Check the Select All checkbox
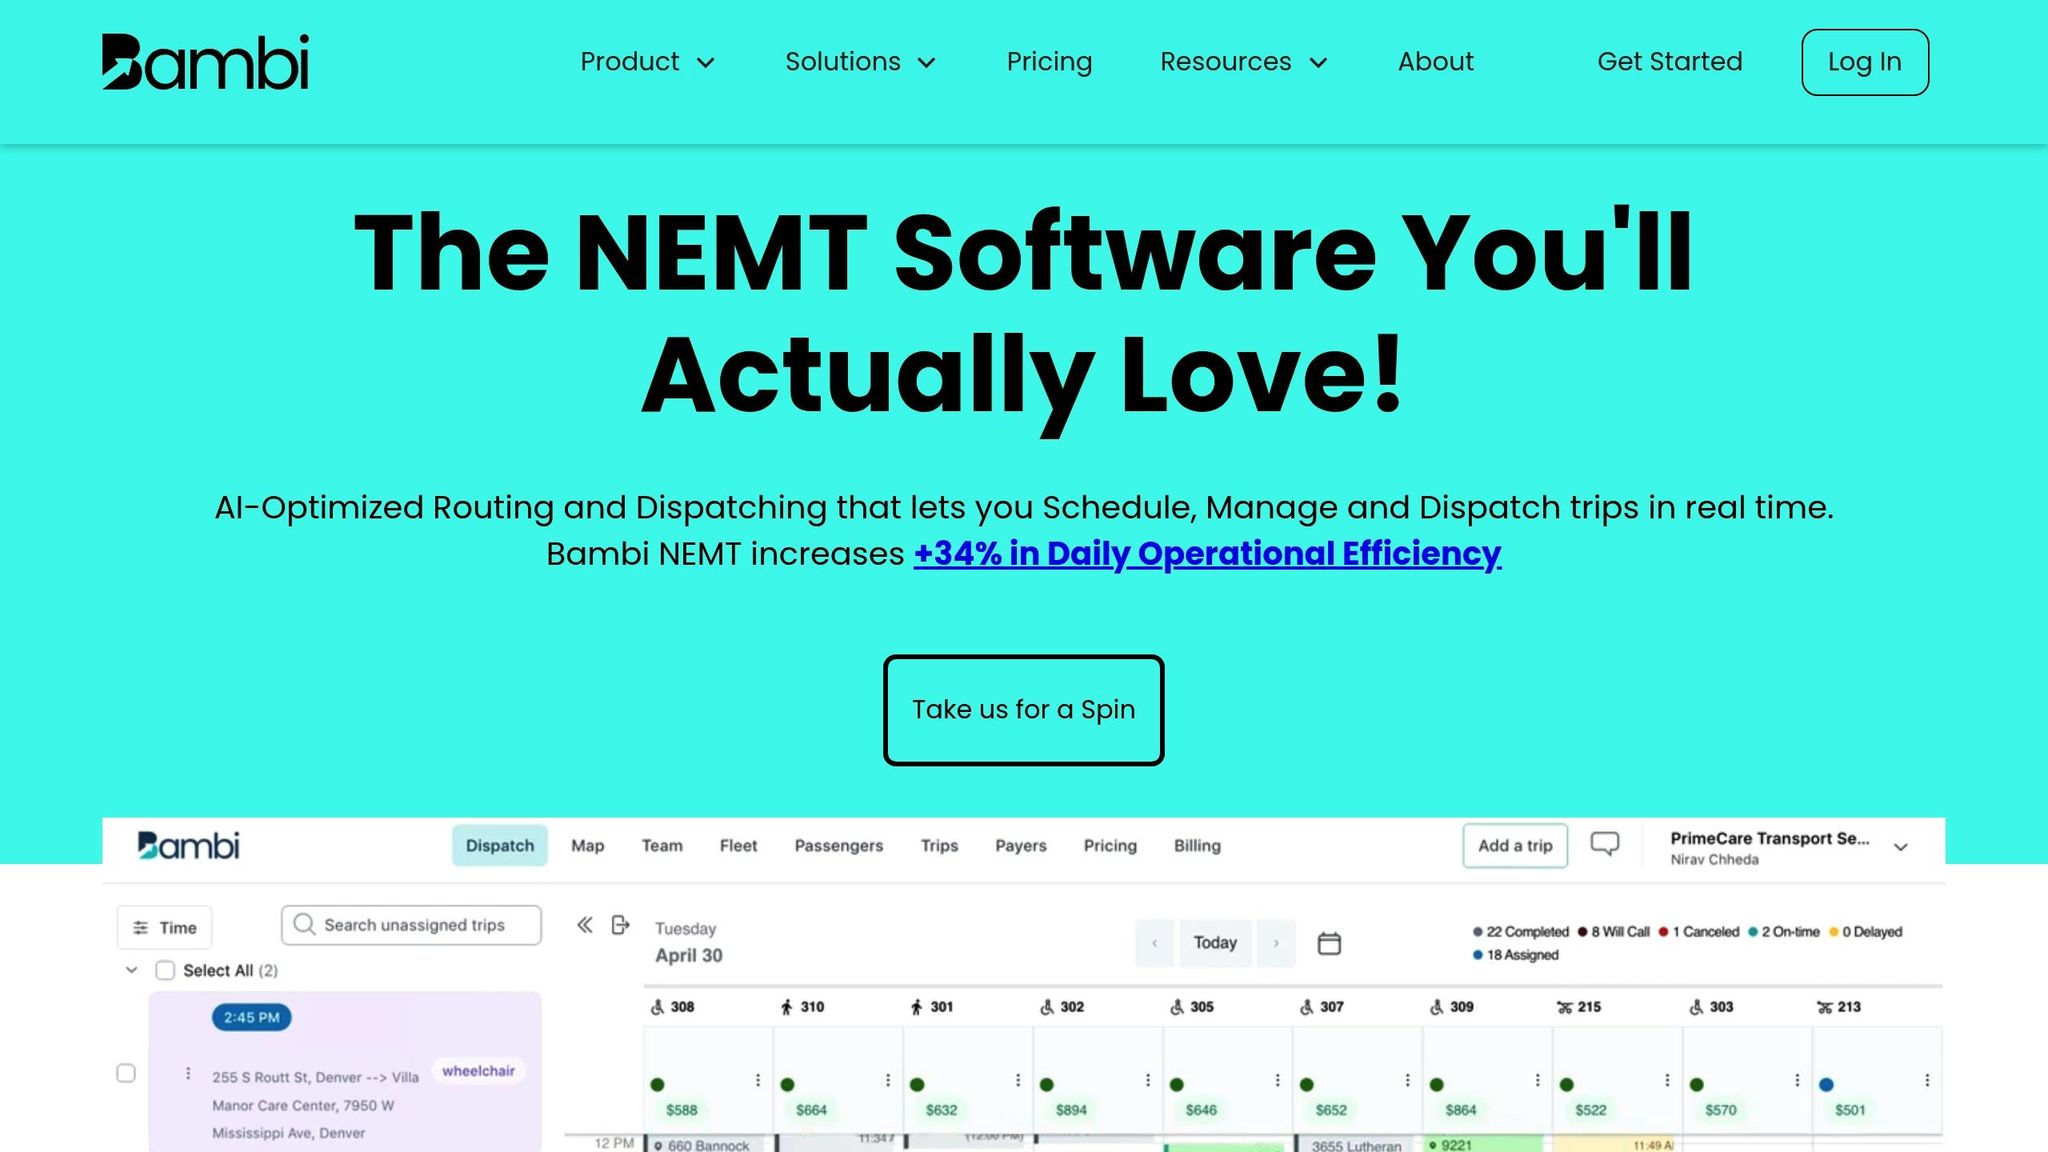 (x=165, y=970)
